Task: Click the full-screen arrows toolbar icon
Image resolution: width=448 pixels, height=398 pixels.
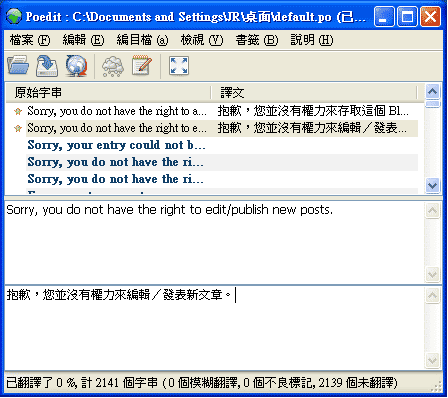Action: click(x=179, y=65)
